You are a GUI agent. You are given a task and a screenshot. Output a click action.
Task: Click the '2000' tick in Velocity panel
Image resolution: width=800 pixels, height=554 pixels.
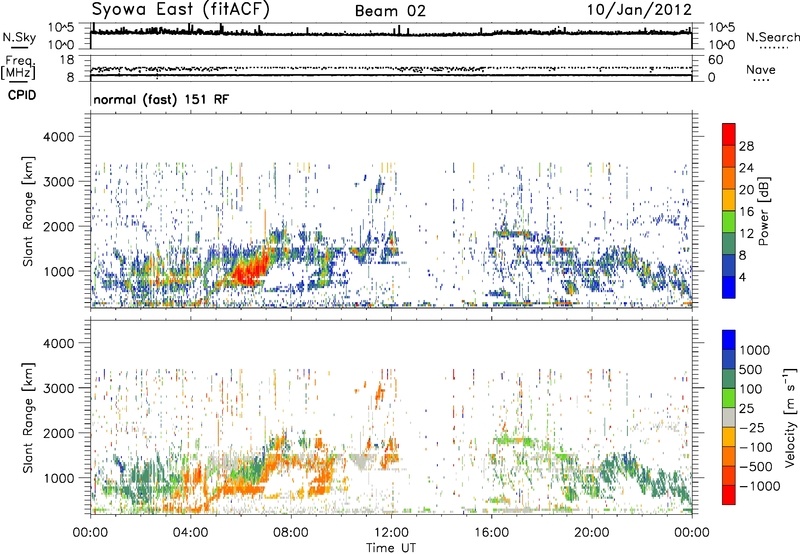[59, 433]
